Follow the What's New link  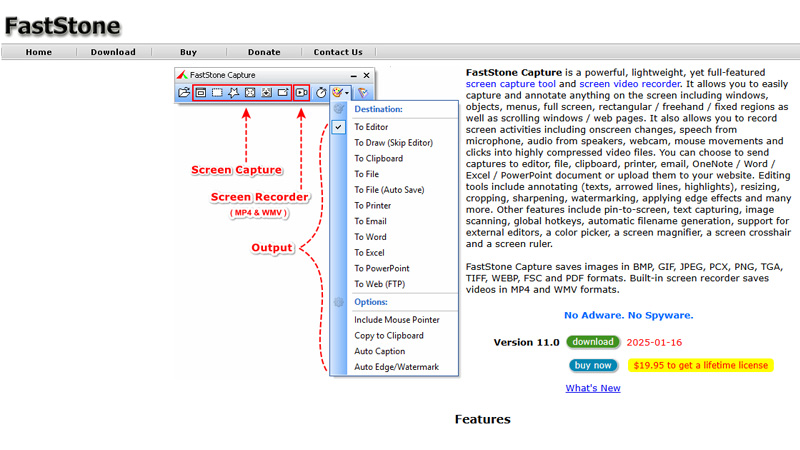tap(592, 388)
